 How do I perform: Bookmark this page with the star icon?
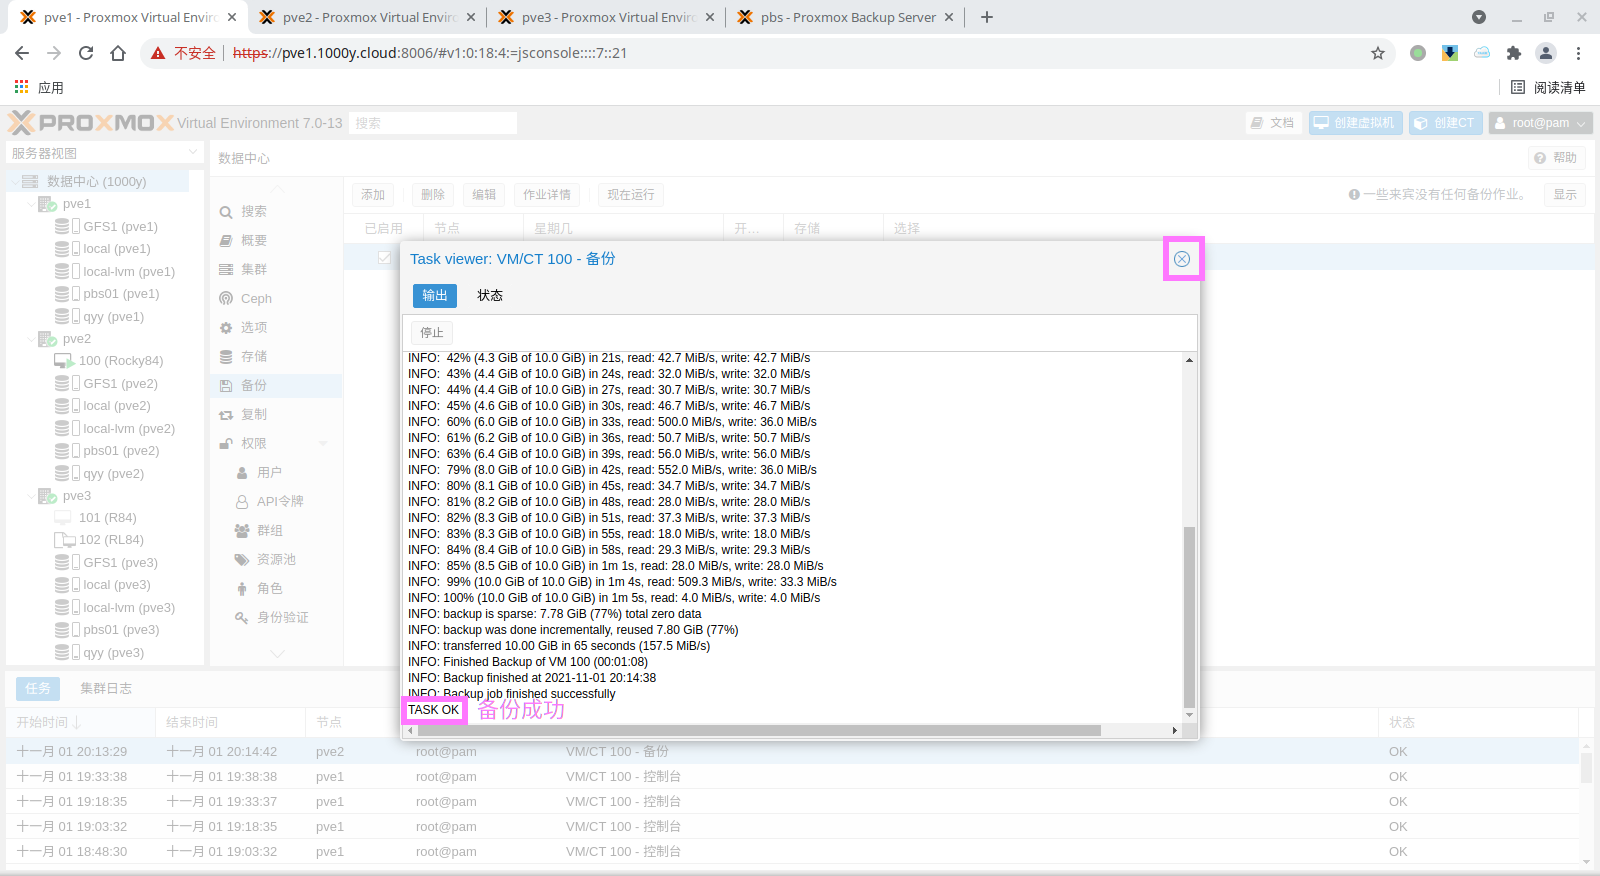(x=1378, y=53)
